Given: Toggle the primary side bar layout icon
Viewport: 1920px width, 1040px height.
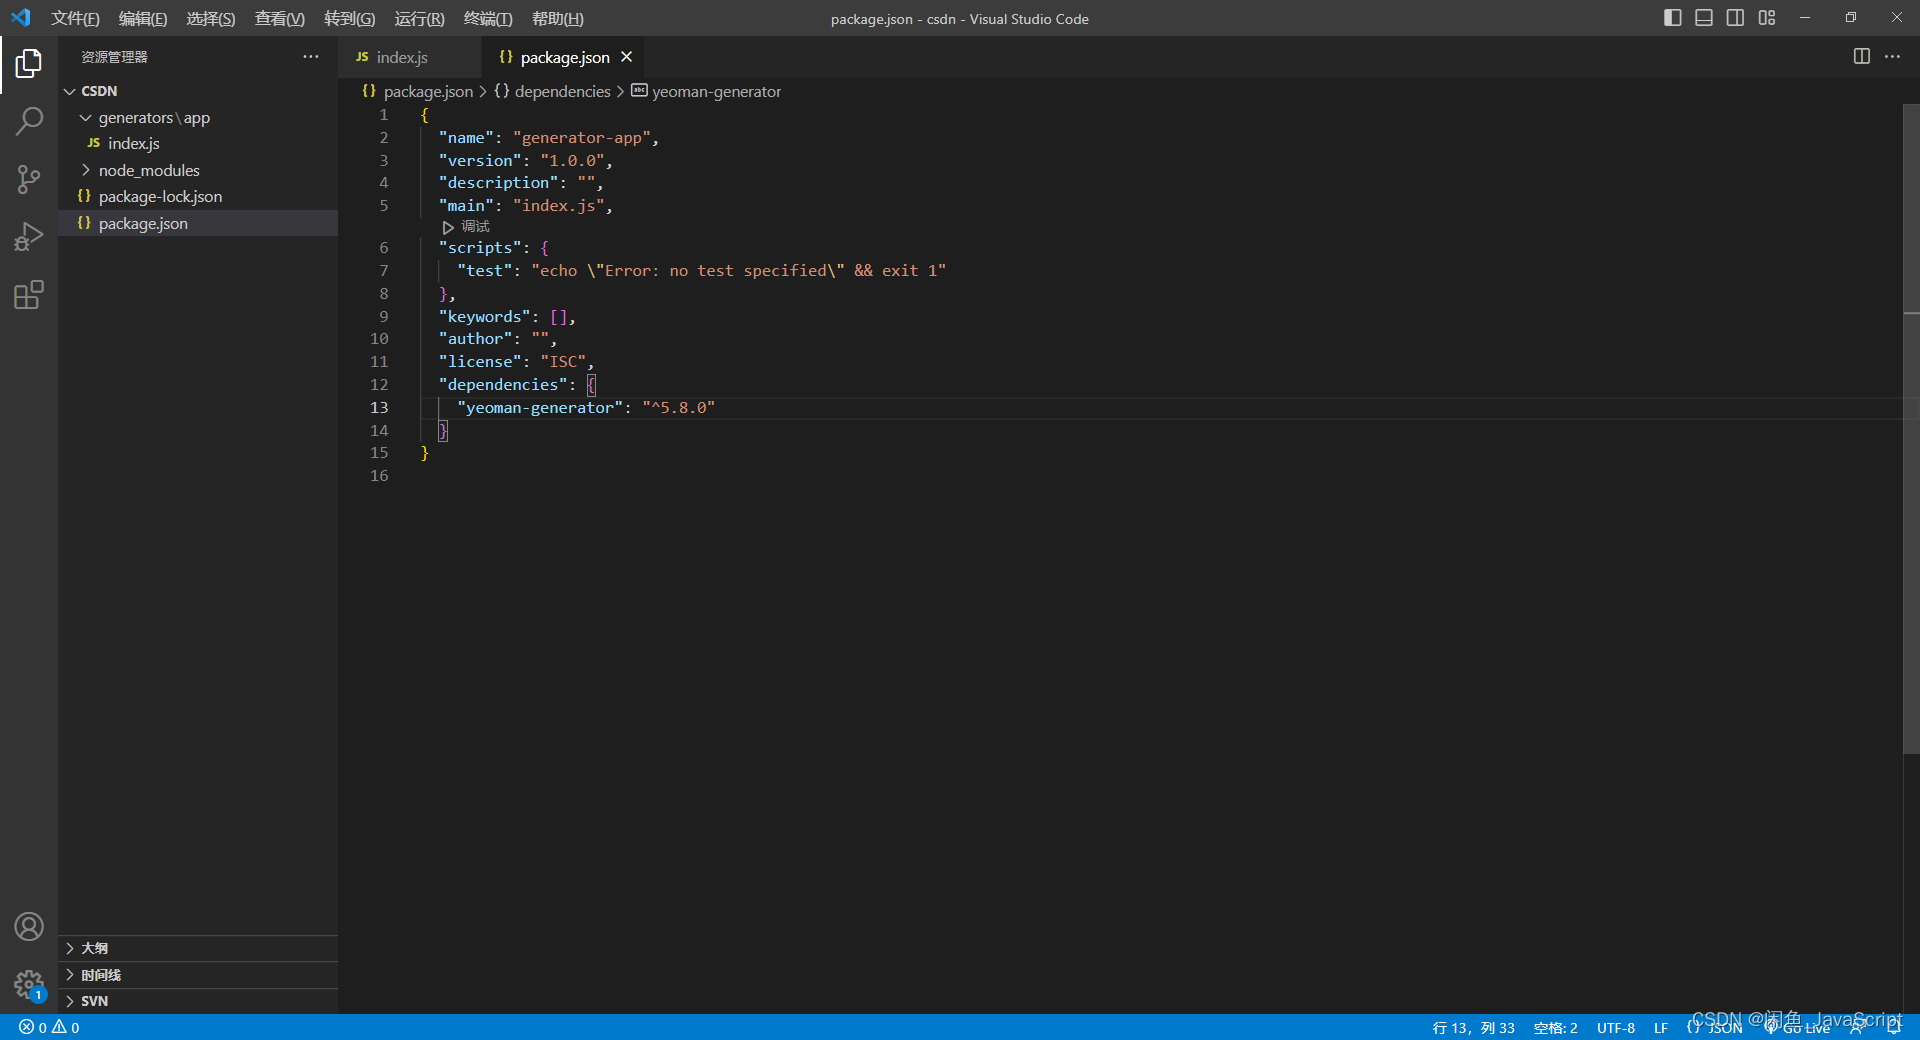Looking at the screenshot, I should tap(1672, 18).
